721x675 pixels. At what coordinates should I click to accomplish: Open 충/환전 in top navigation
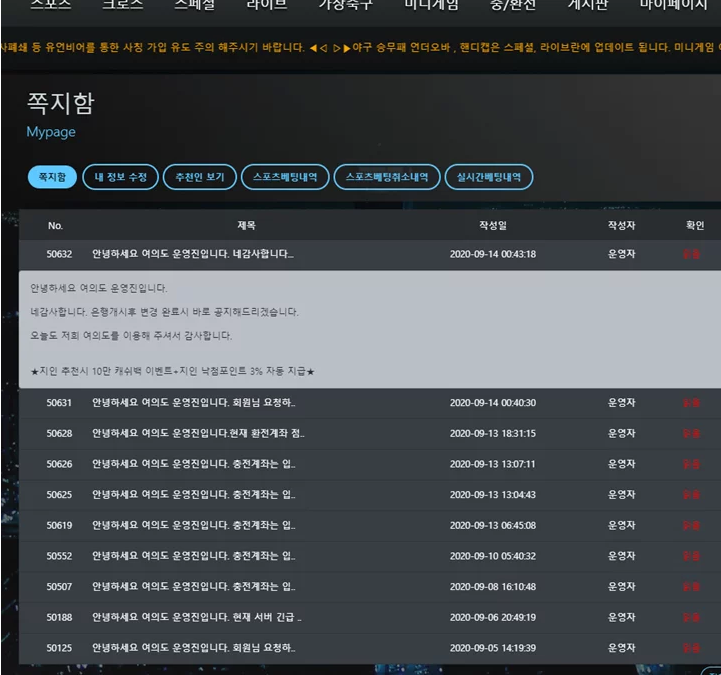pos(512,5)
